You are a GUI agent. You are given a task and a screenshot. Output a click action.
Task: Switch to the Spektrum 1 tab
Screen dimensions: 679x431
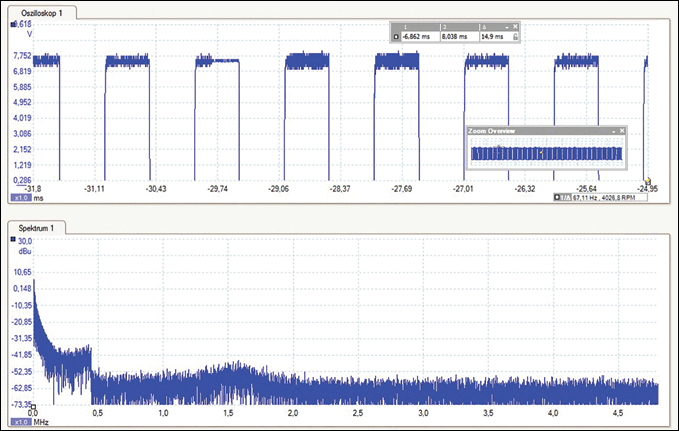point(42,228)
